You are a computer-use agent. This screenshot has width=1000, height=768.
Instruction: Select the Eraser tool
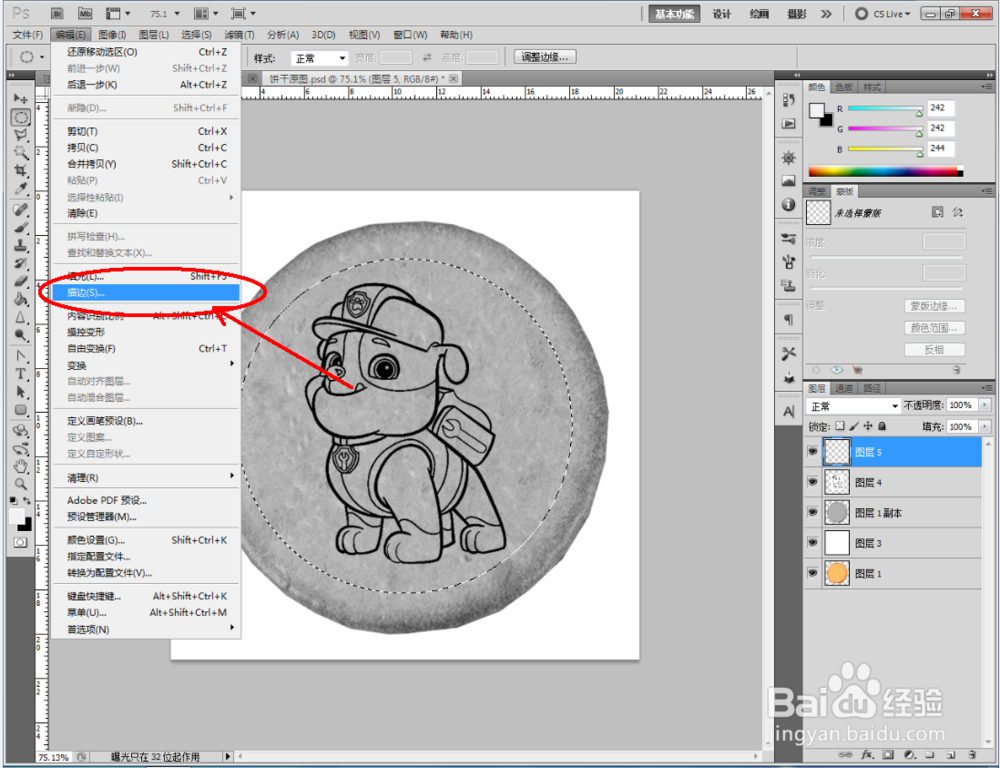[20, 281]
